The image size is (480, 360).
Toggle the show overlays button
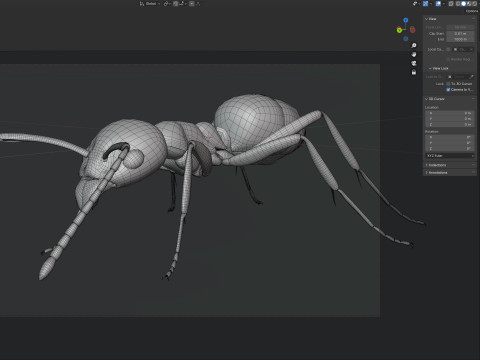click(438, 4)
